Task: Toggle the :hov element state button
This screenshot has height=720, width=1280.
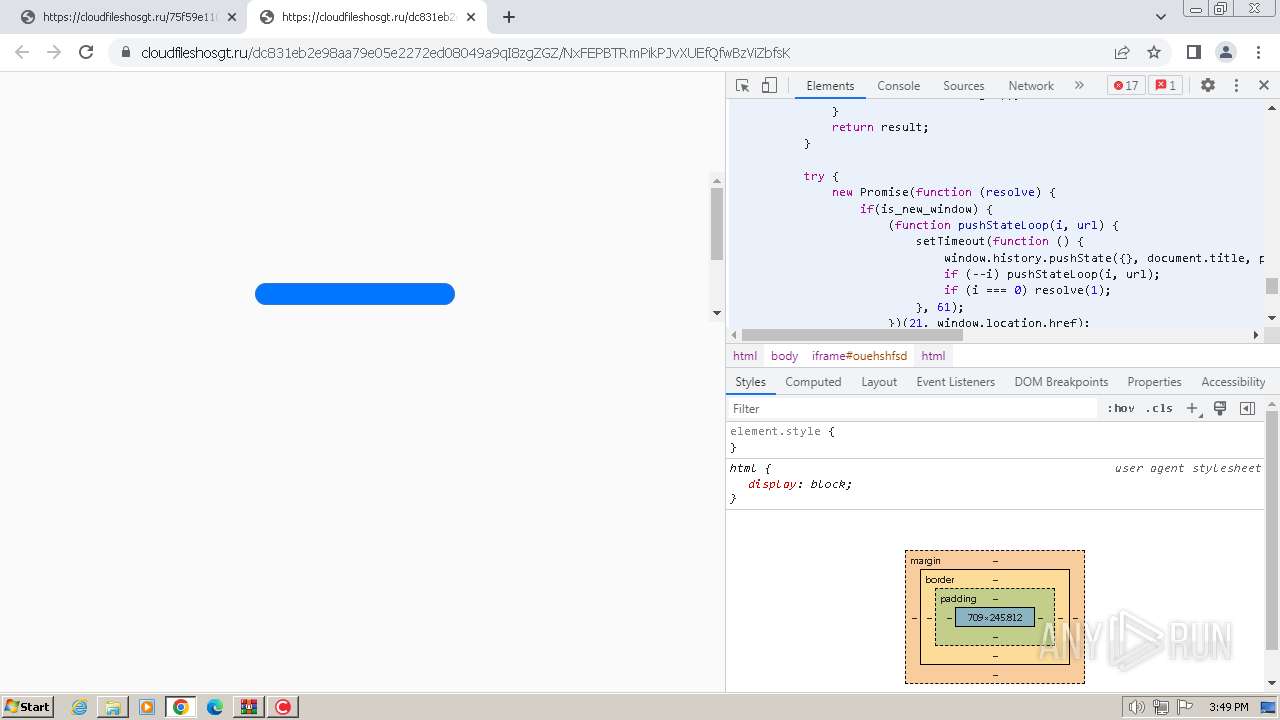Action: coord(1121,408)
